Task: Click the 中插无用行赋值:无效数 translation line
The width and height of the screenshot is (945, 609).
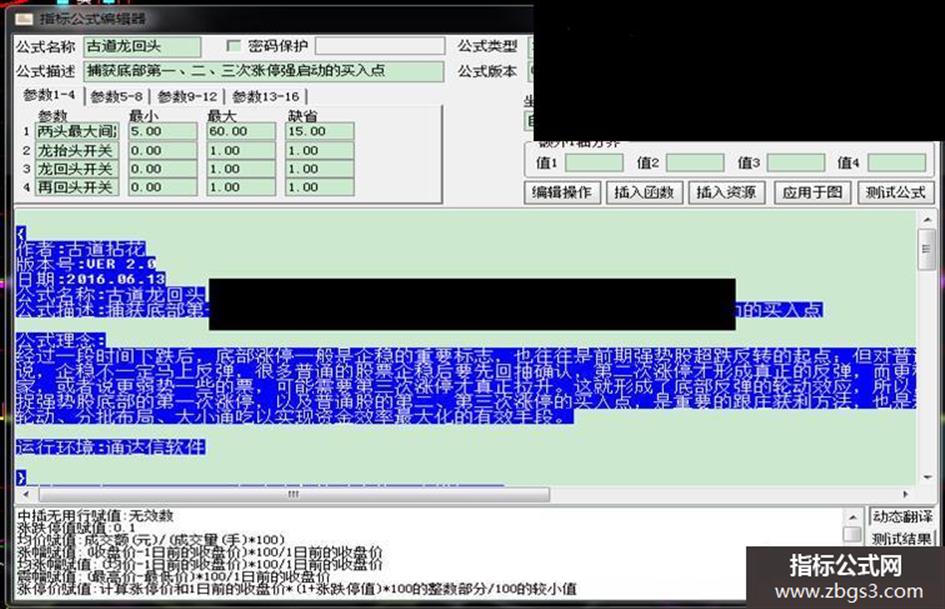Action: pyautogui.click(x=95, y=516)
